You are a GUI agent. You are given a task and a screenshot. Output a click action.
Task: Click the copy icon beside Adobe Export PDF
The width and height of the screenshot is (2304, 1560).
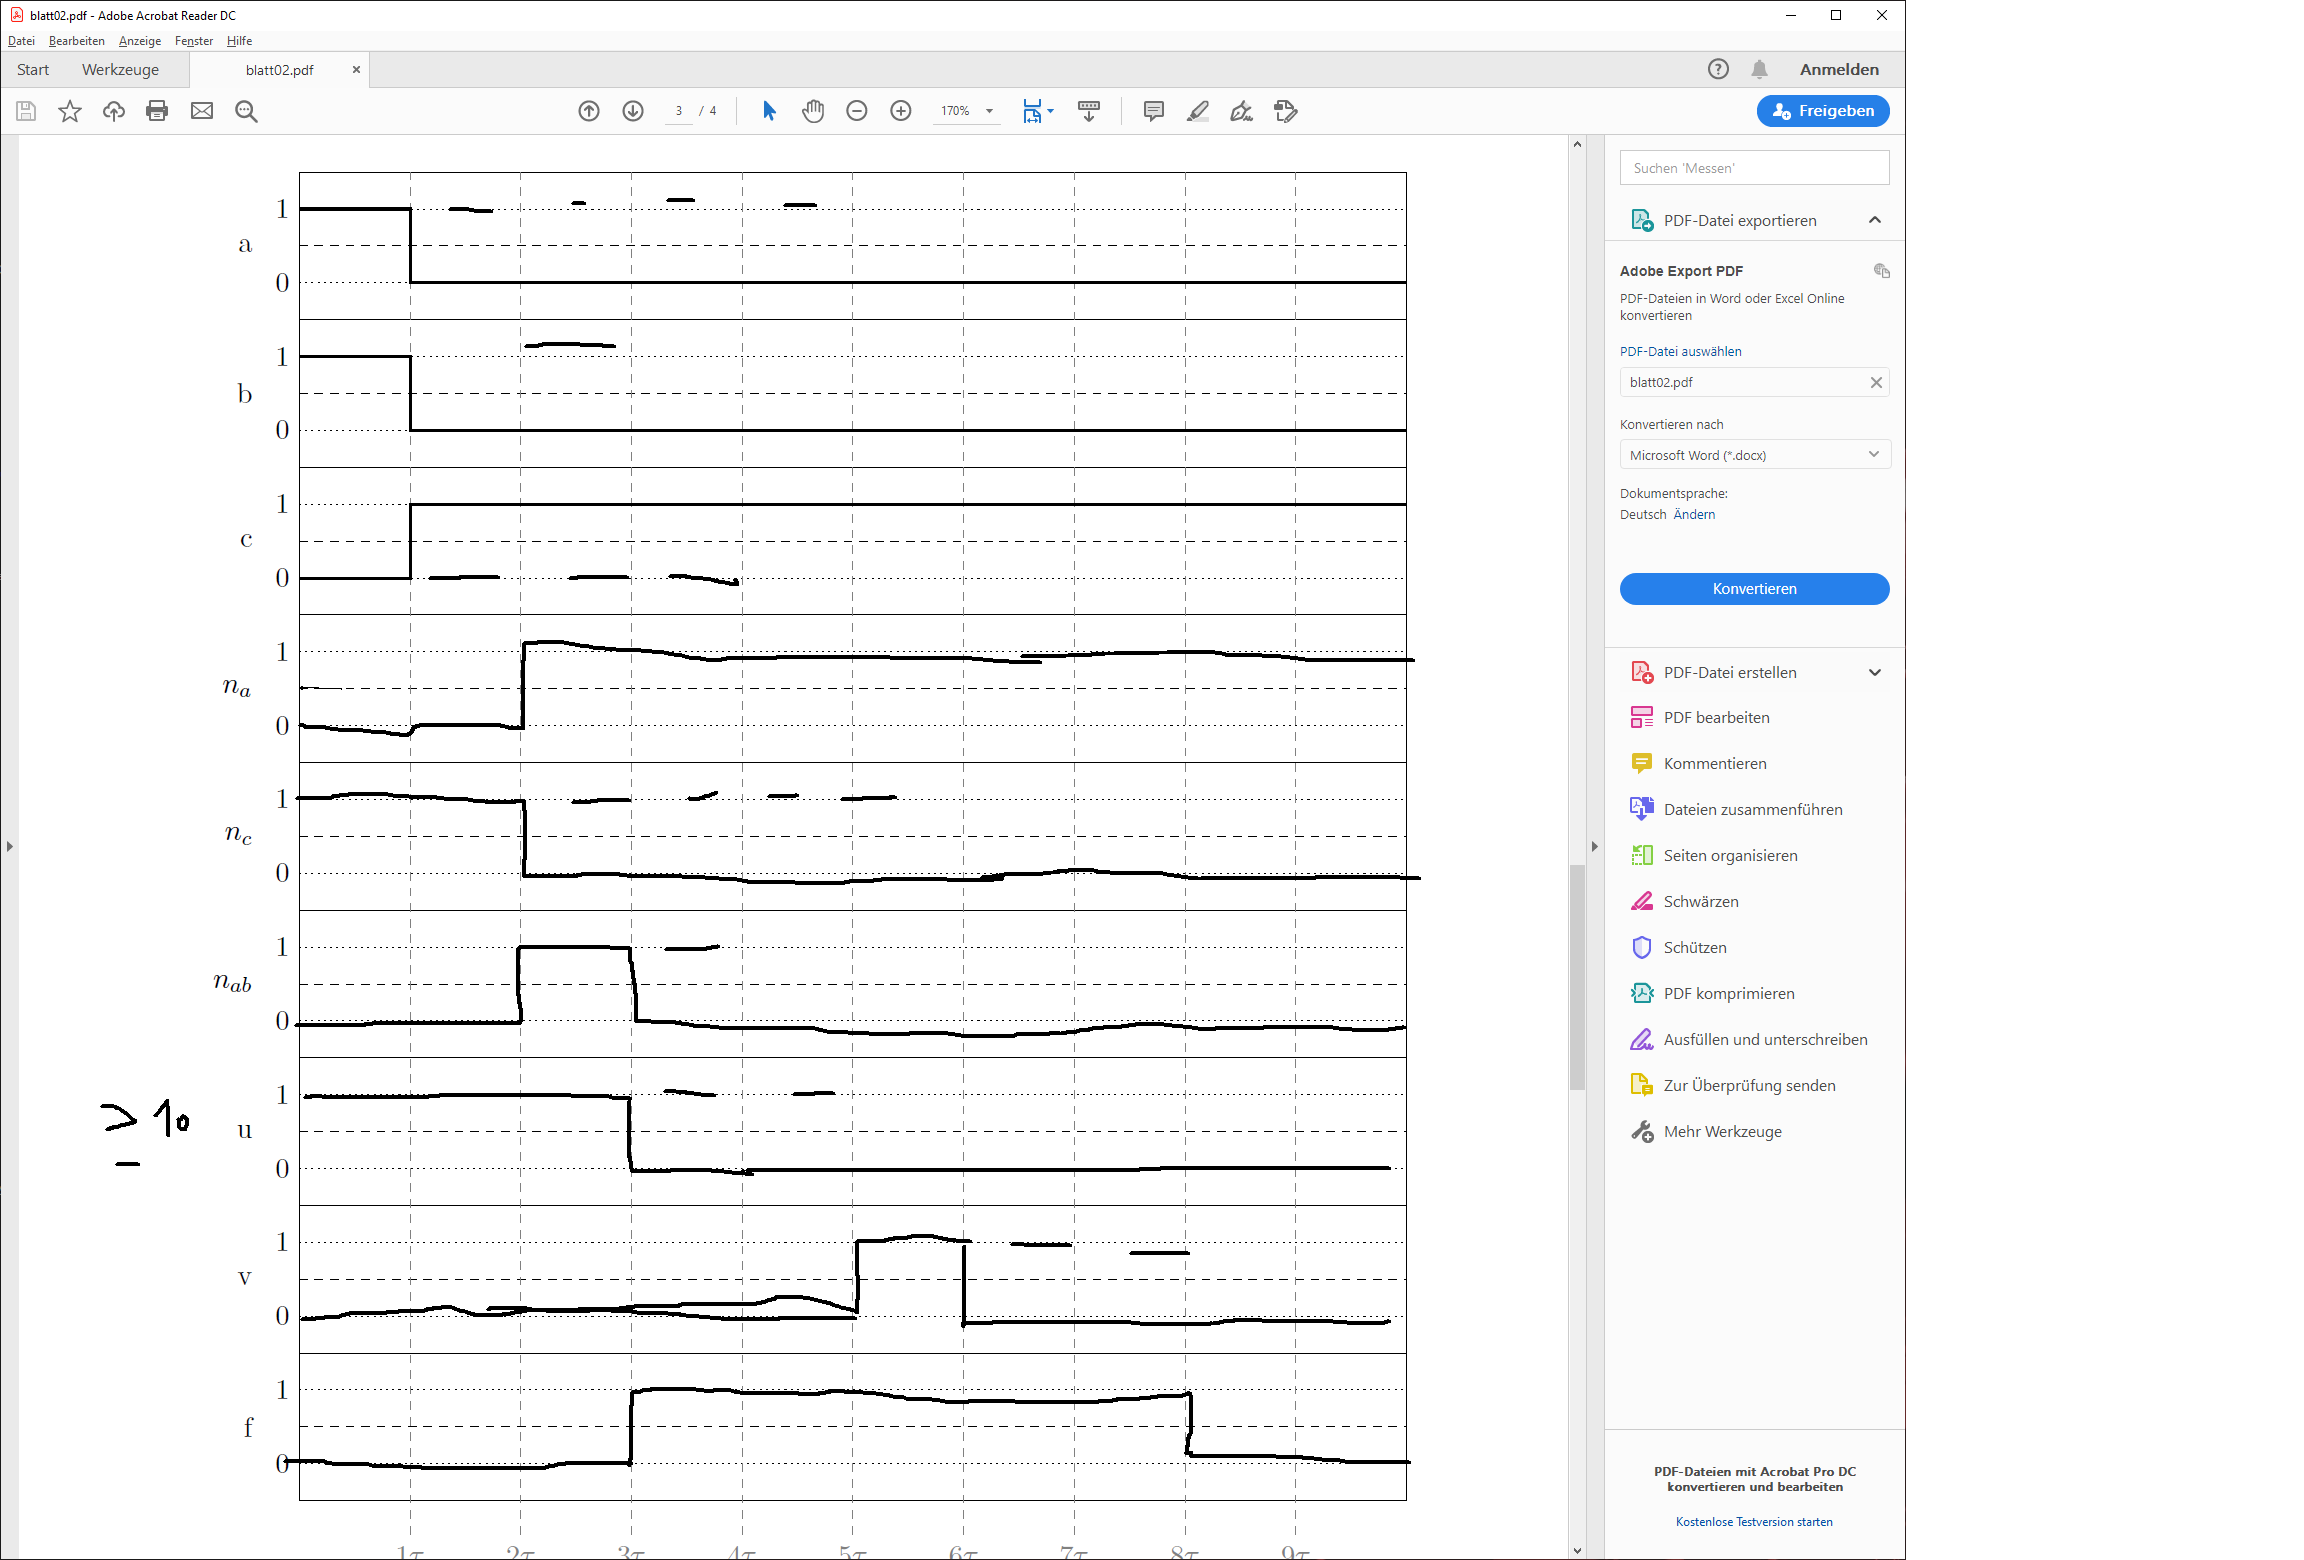1881,271
